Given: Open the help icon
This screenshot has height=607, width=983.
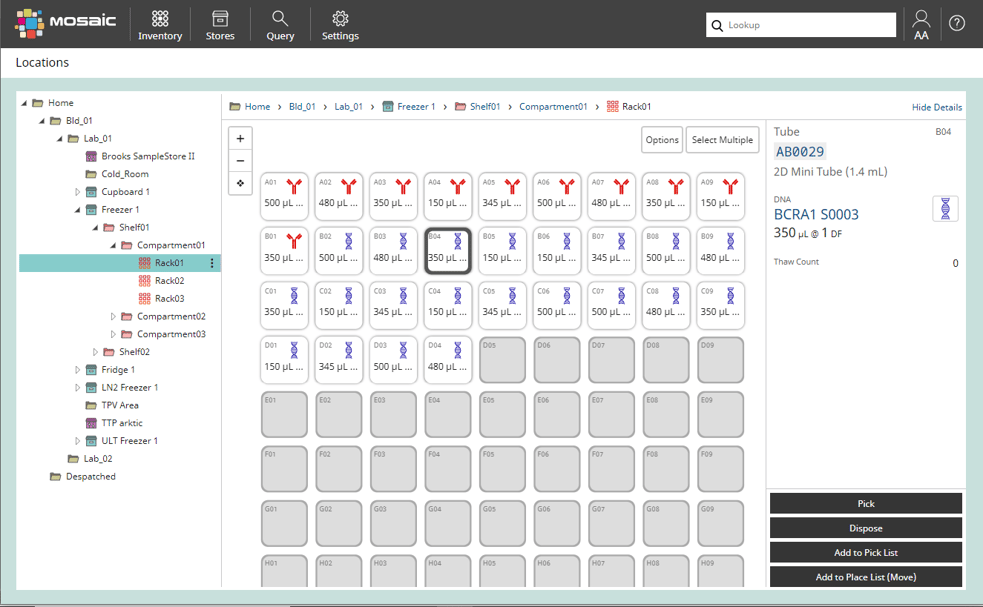Looking at the screenshot, I should (x=958, y=24).
